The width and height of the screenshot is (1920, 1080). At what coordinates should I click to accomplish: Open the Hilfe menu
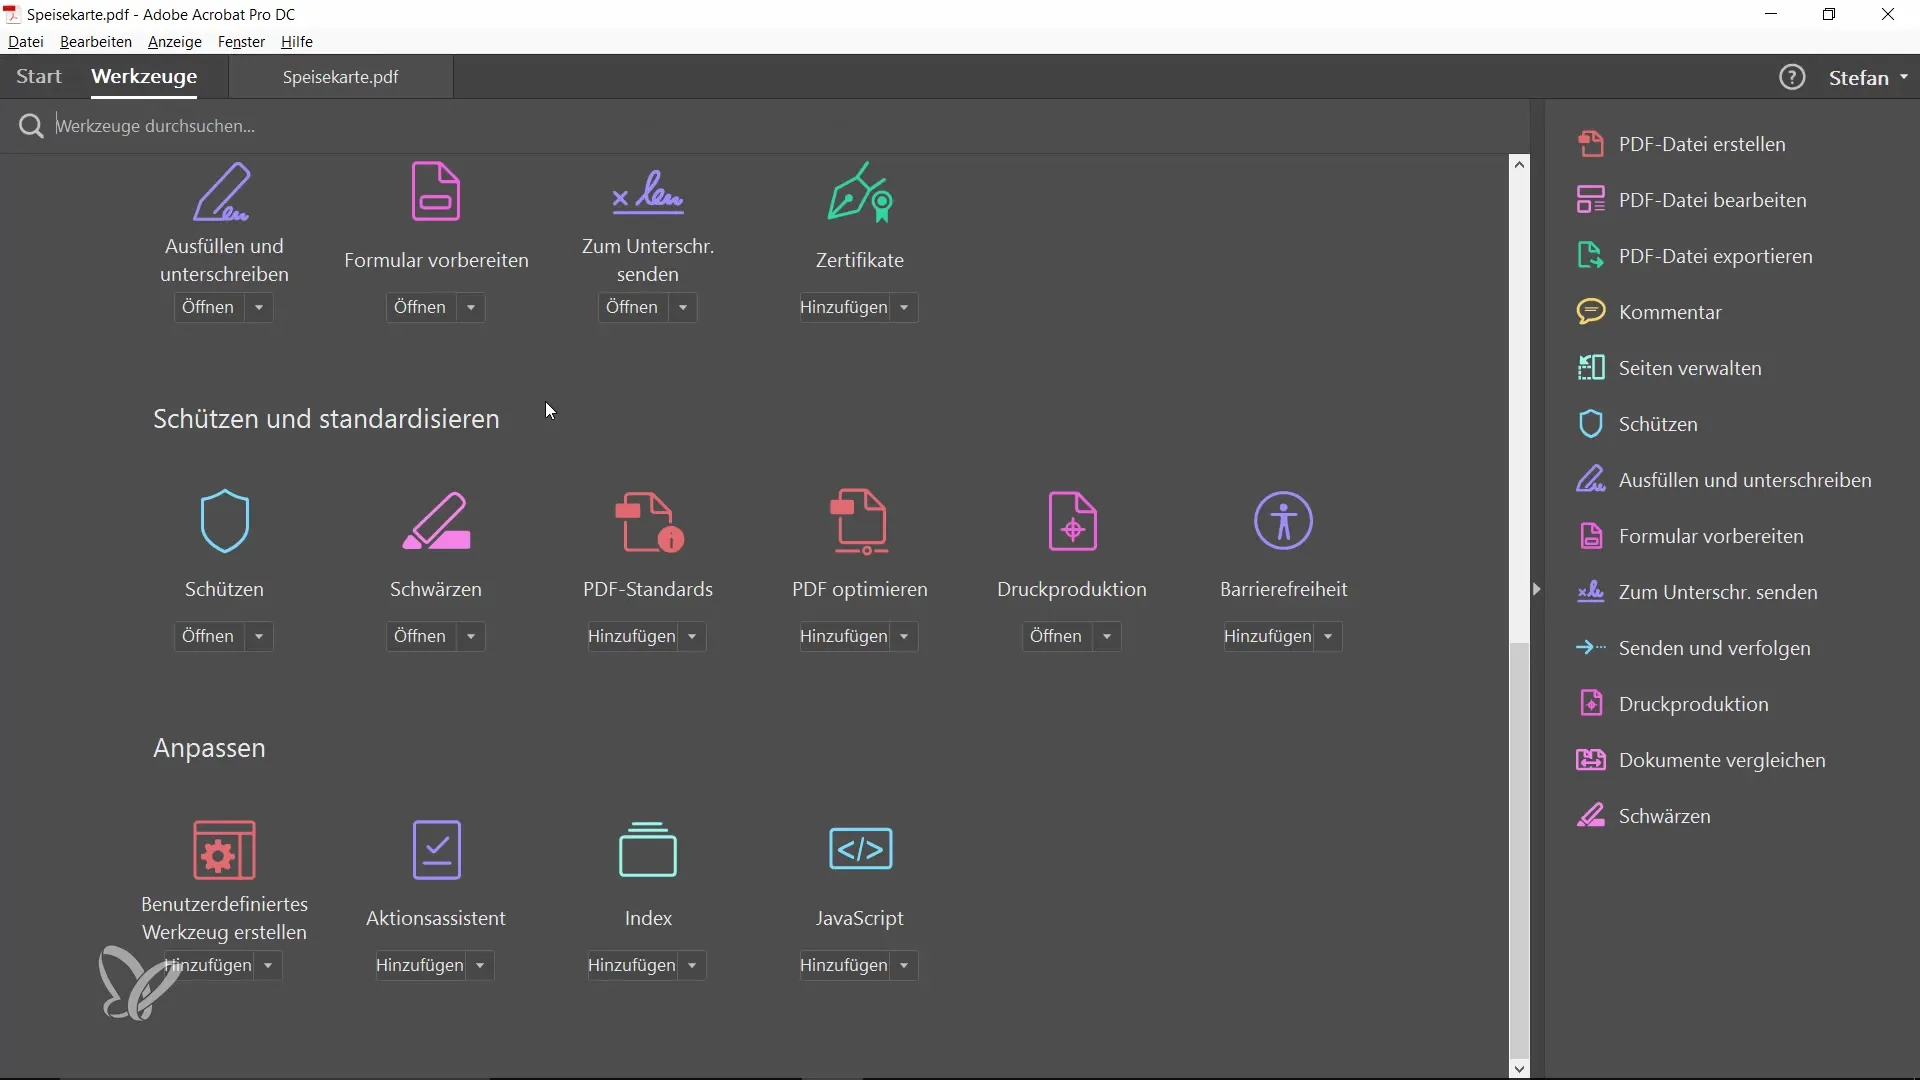(297, 42)
